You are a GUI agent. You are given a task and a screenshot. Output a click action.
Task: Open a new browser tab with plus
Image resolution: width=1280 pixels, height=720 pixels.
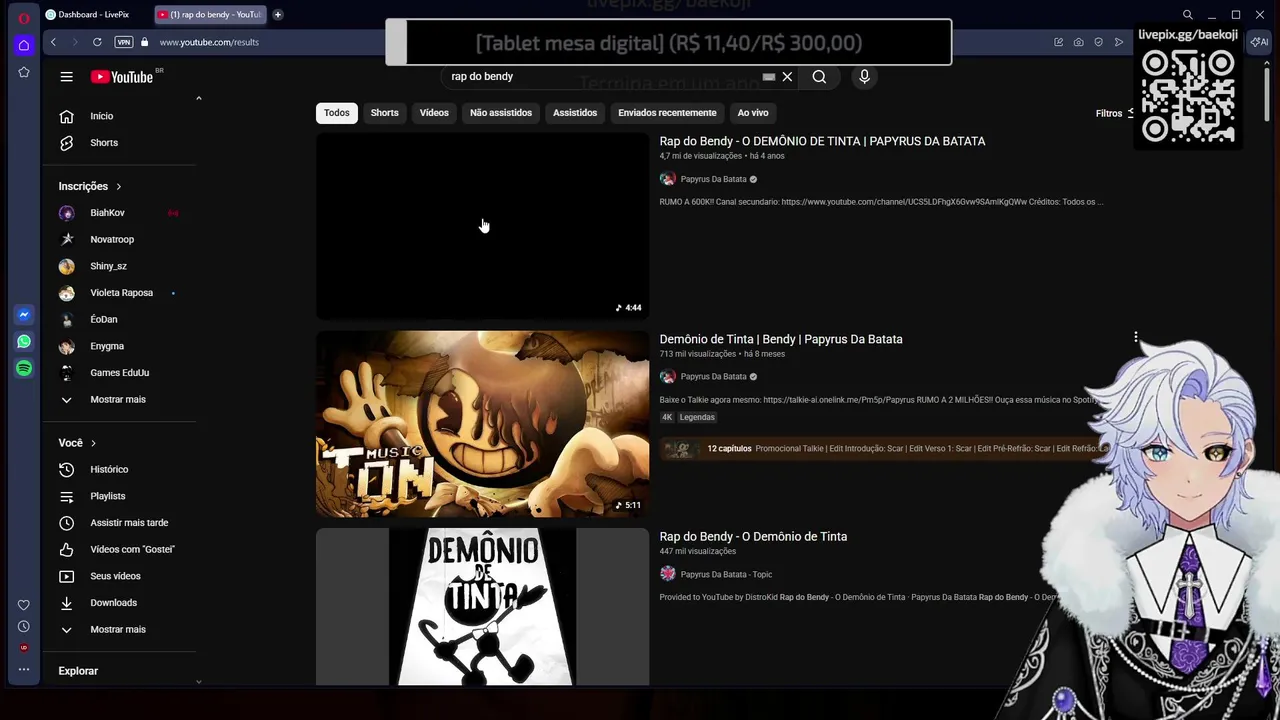(278, 15)
